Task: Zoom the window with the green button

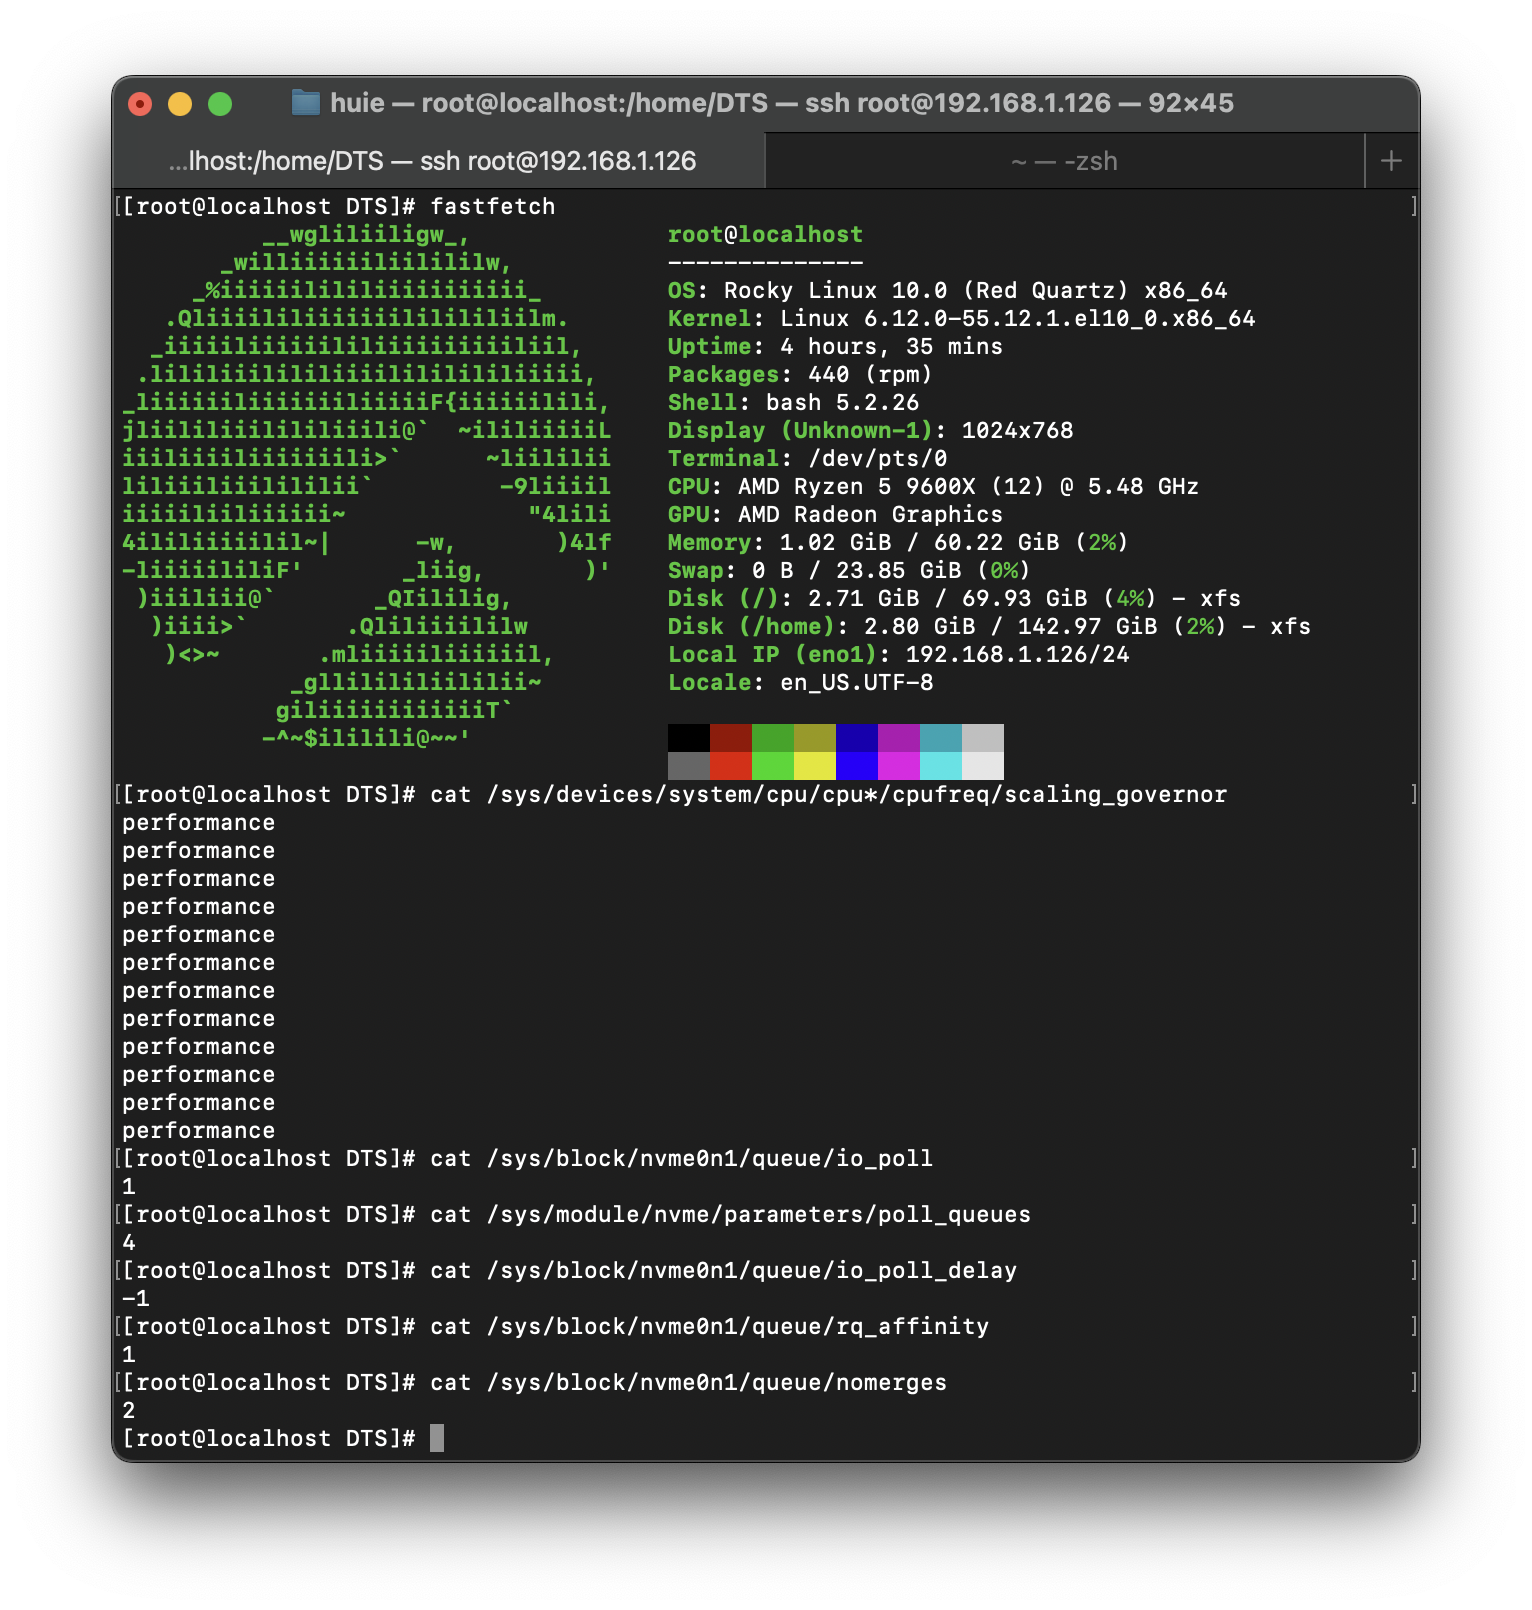Action: point(220,104)
